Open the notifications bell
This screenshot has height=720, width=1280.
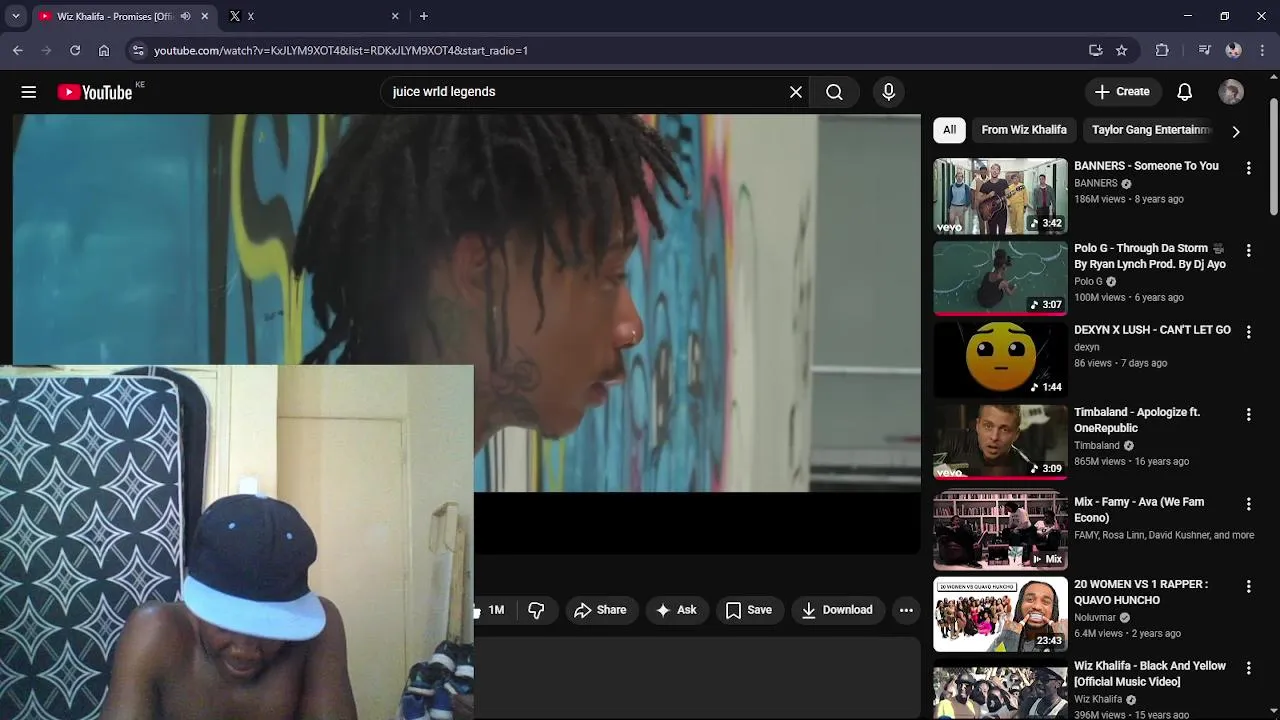1184,92
